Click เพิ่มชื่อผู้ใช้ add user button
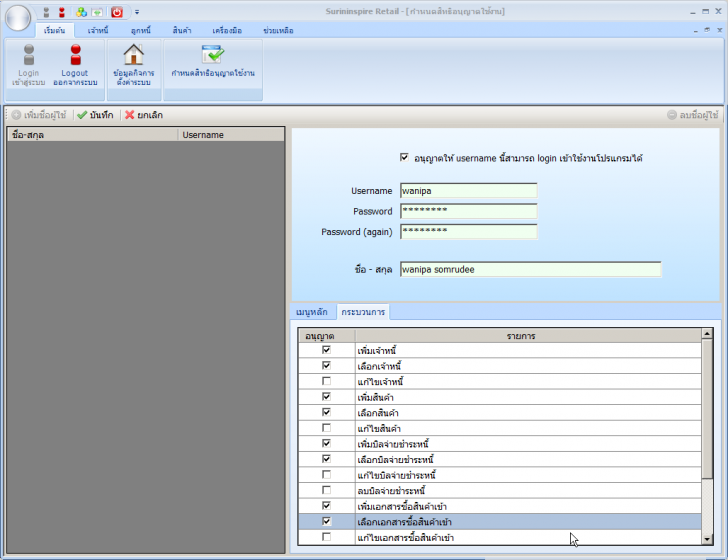Screen dimensions: 728x560 39,115
